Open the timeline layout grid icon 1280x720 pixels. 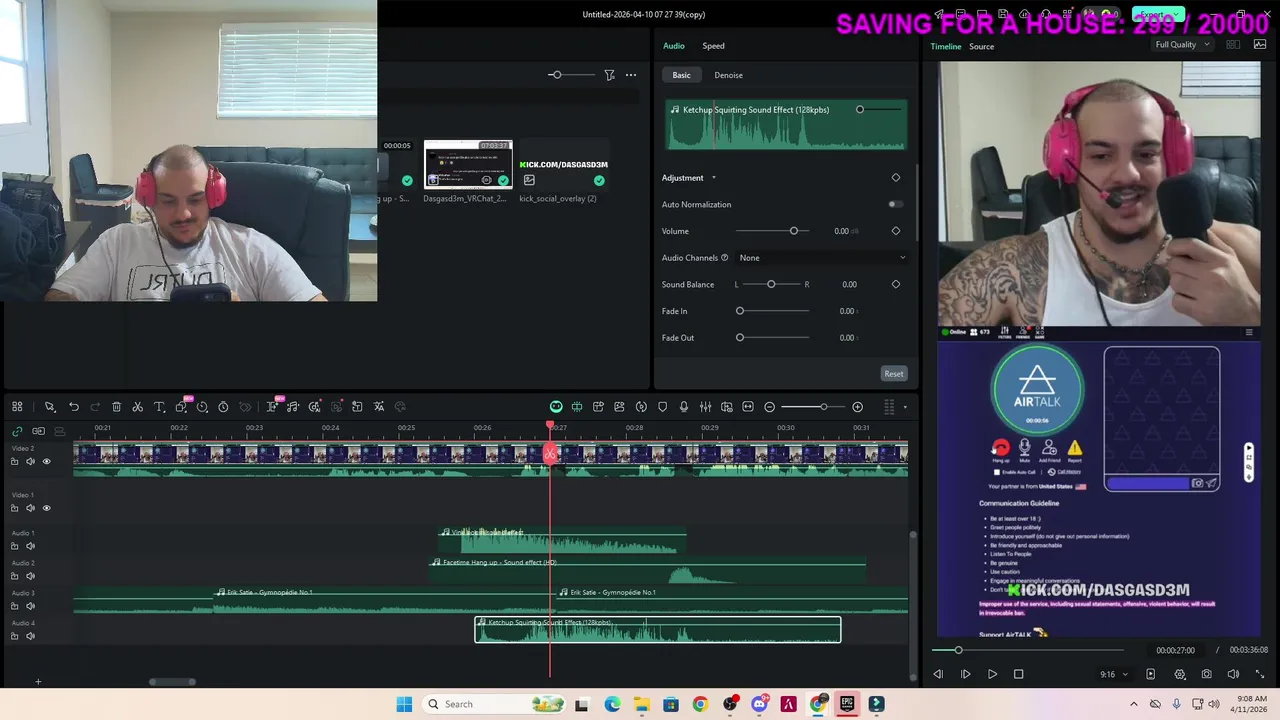(x=17, y=407)
